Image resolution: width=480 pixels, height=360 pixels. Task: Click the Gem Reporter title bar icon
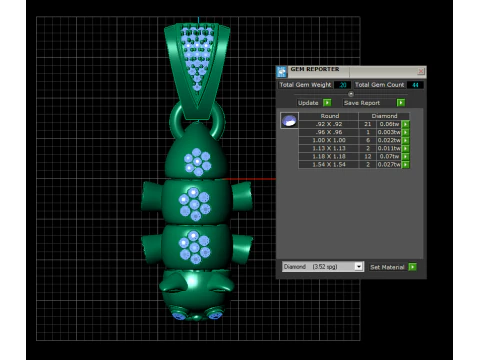pyautogui.click(x=282, y=71)
